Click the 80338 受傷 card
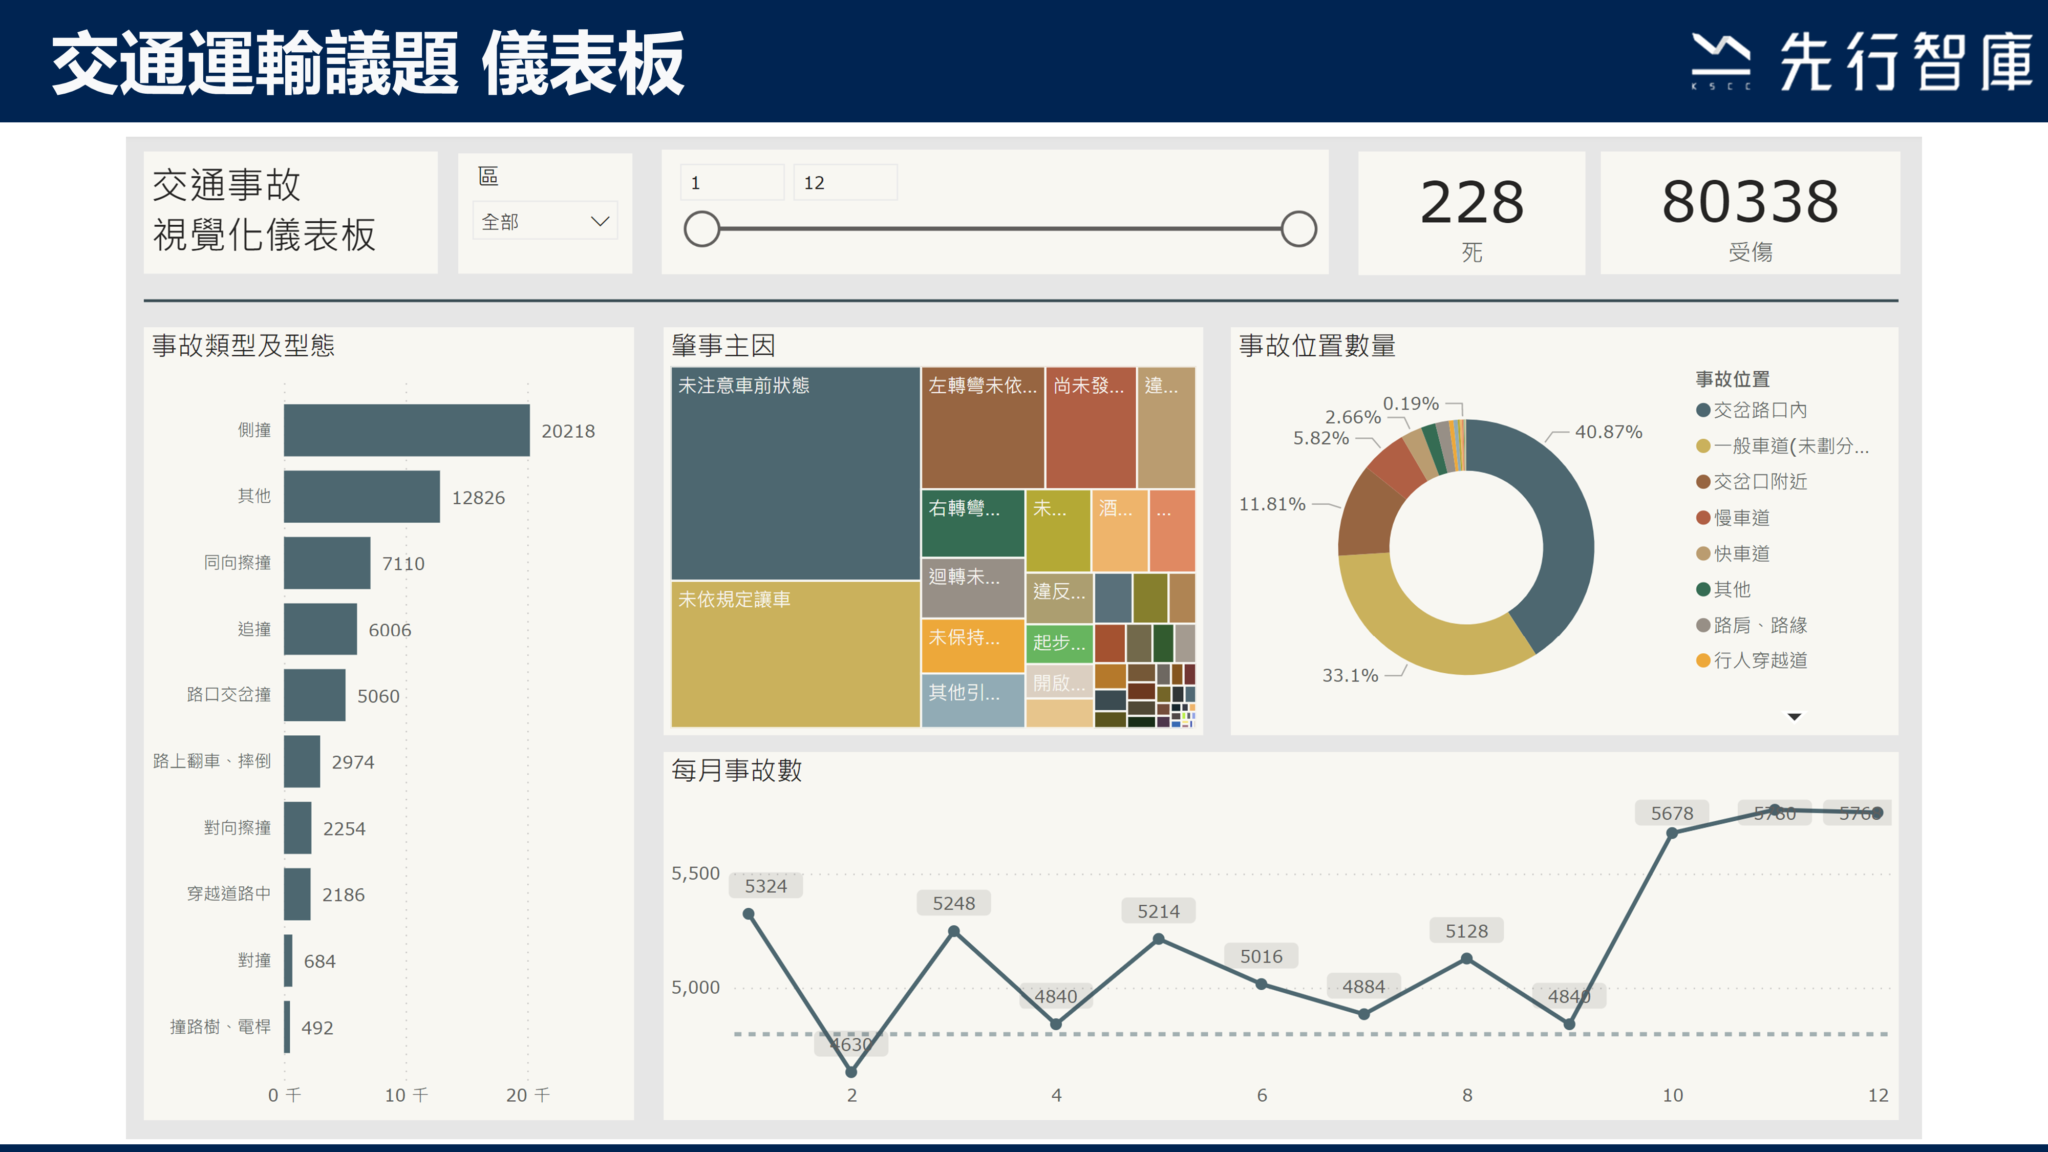Viewport: 2048px width, 1152px height. click(1749, 213)
